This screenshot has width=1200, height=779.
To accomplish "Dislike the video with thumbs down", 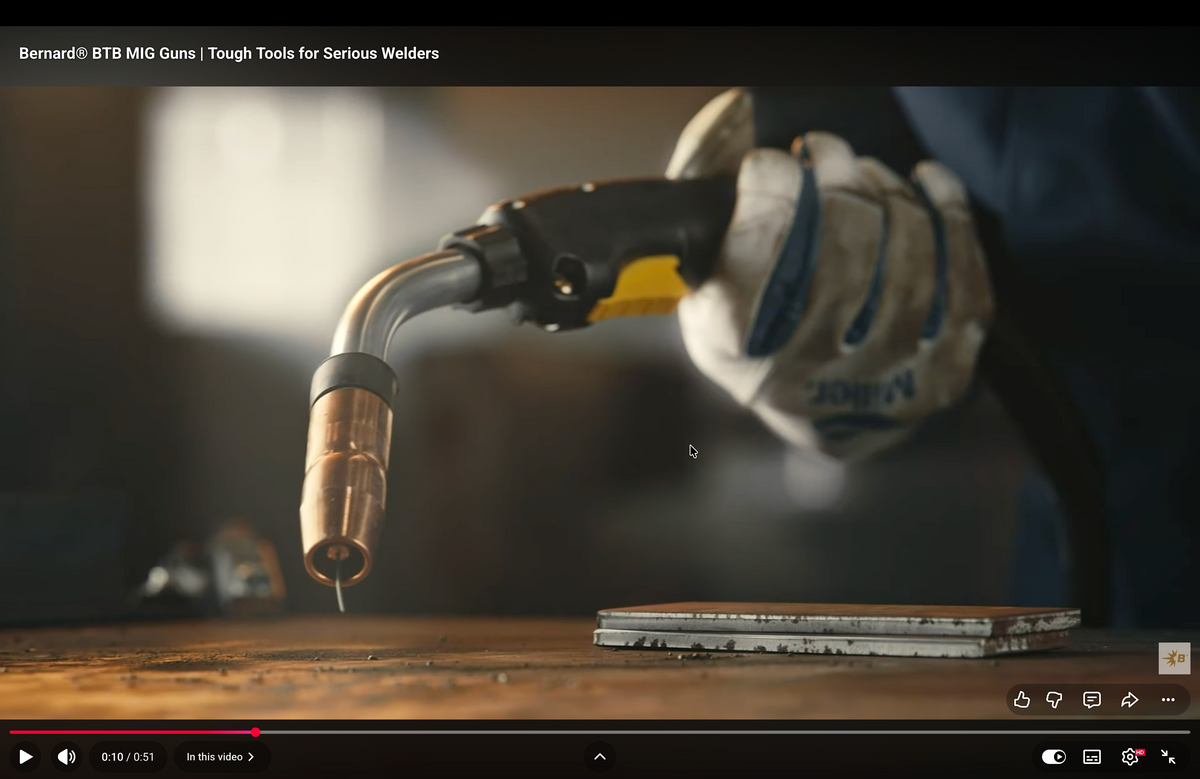I will point(1054,700).
